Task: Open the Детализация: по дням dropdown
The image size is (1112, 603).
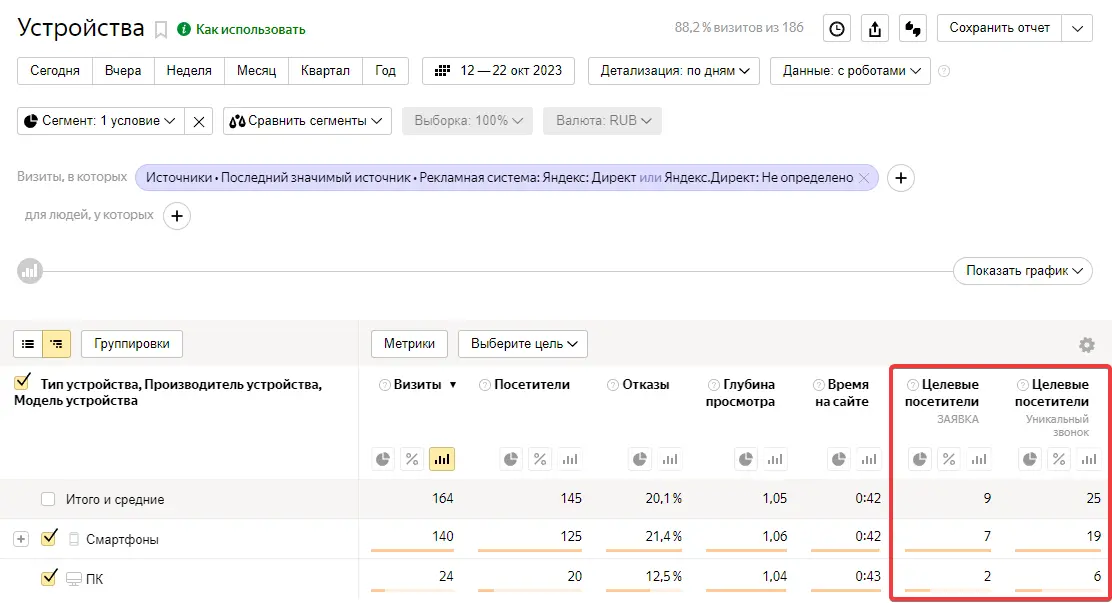Action: (673, 71)
